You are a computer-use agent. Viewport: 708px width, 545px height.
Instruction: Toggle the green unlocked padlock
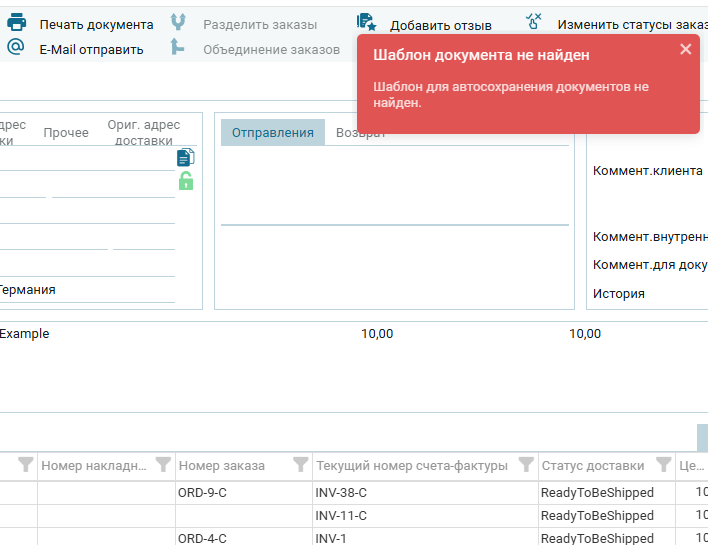point(185,181)
